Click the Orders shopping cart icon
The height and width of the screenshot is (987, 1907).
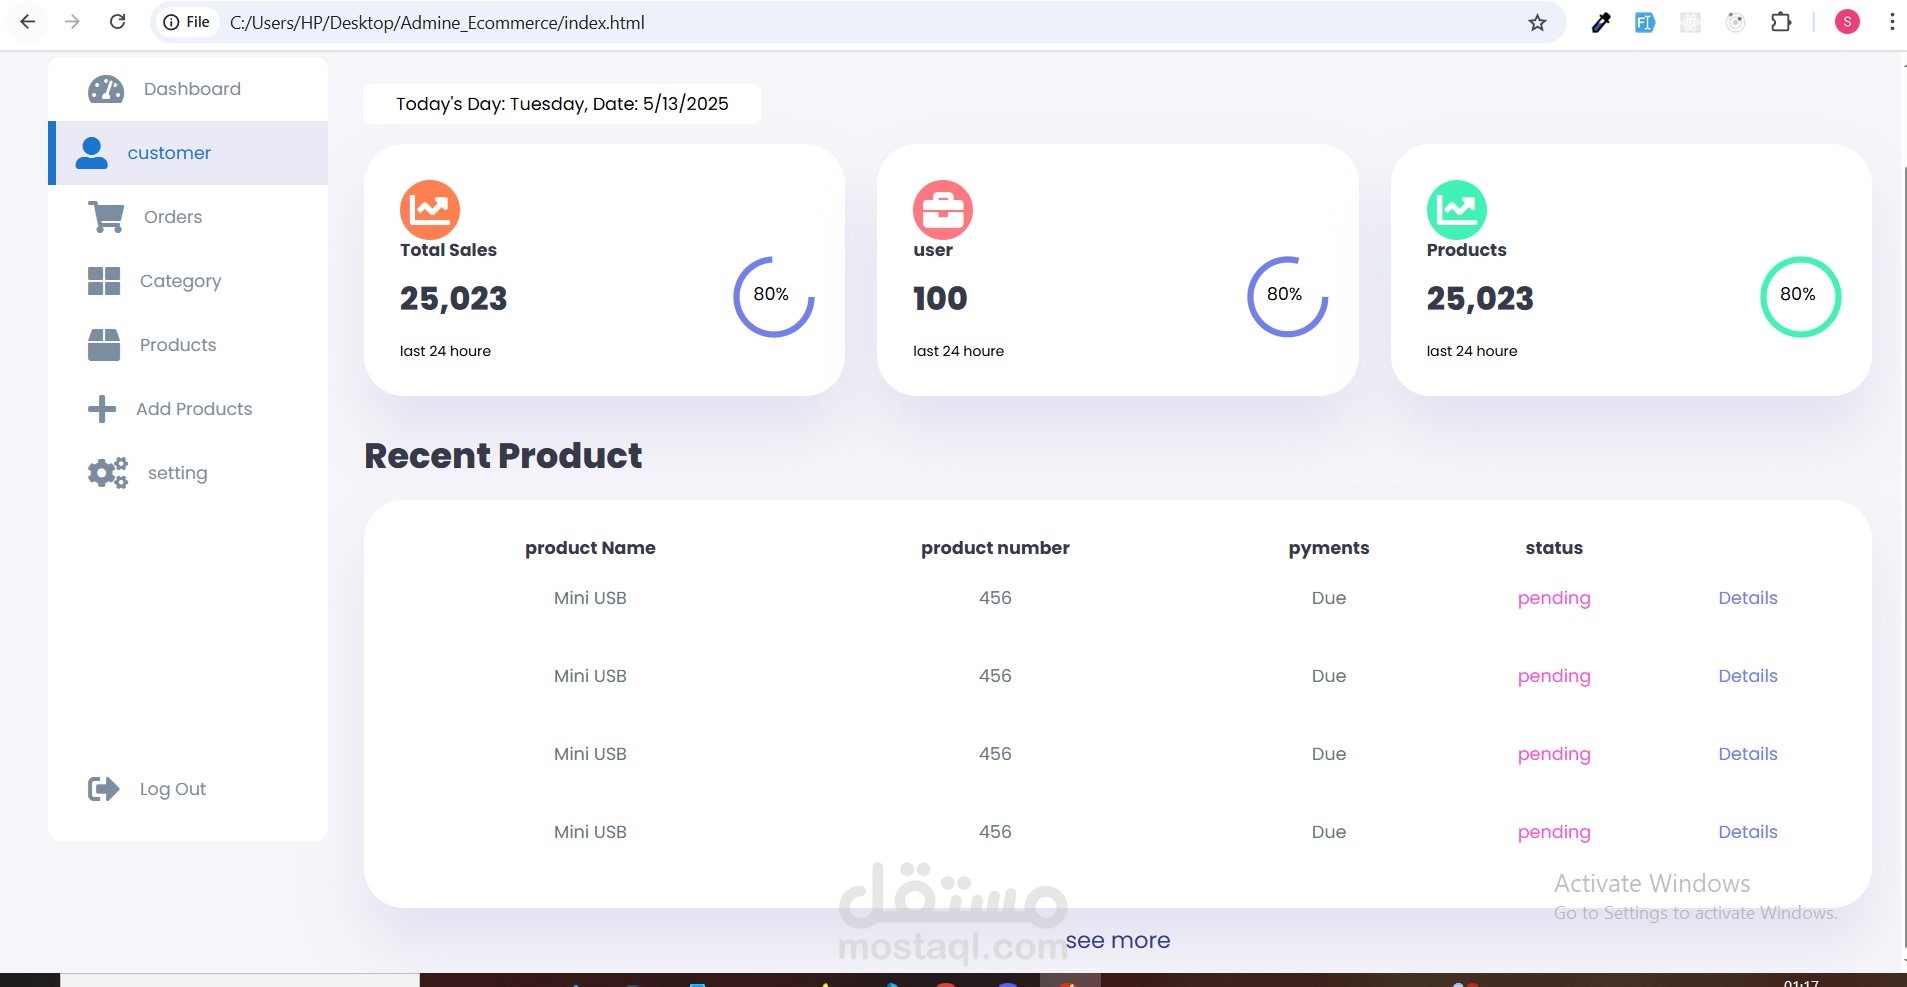click(x=106, y=217)
